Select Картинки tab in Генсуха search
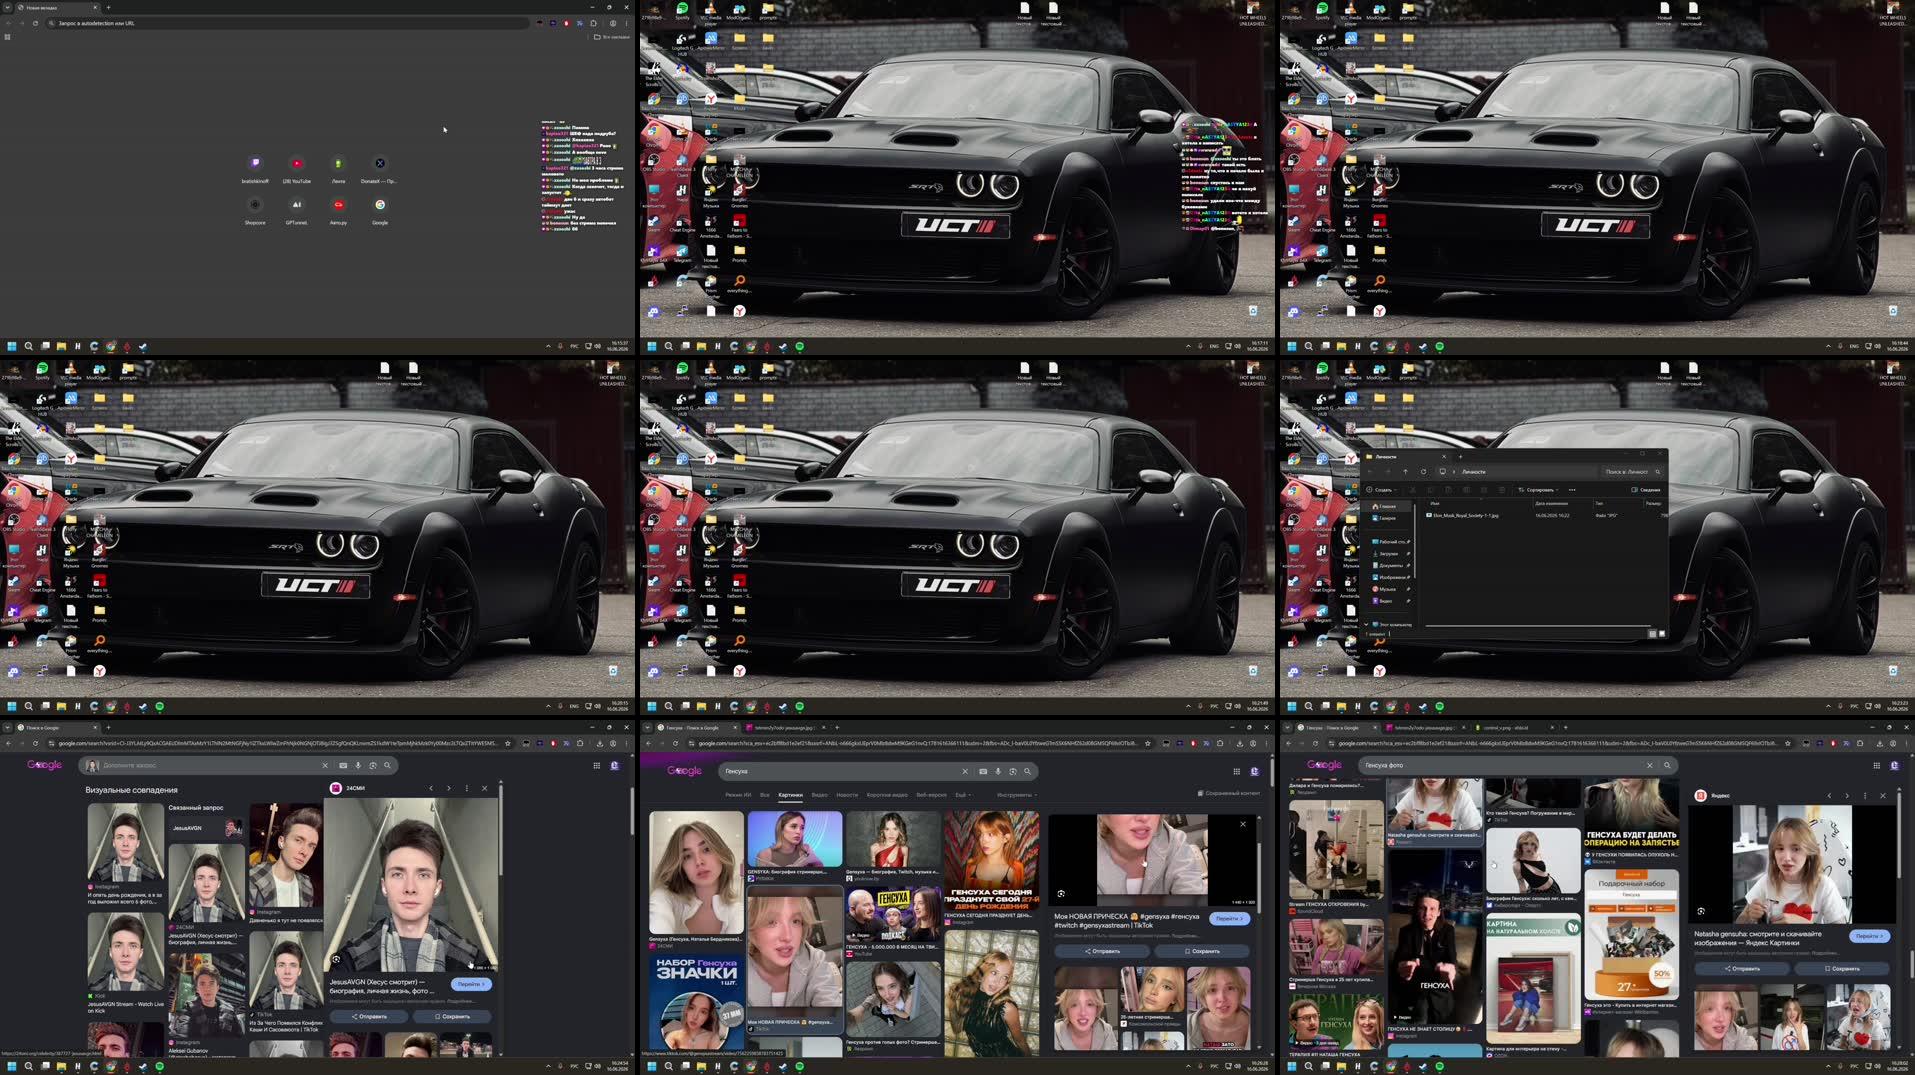The image size is (1915, 1075). click(790, 795)
